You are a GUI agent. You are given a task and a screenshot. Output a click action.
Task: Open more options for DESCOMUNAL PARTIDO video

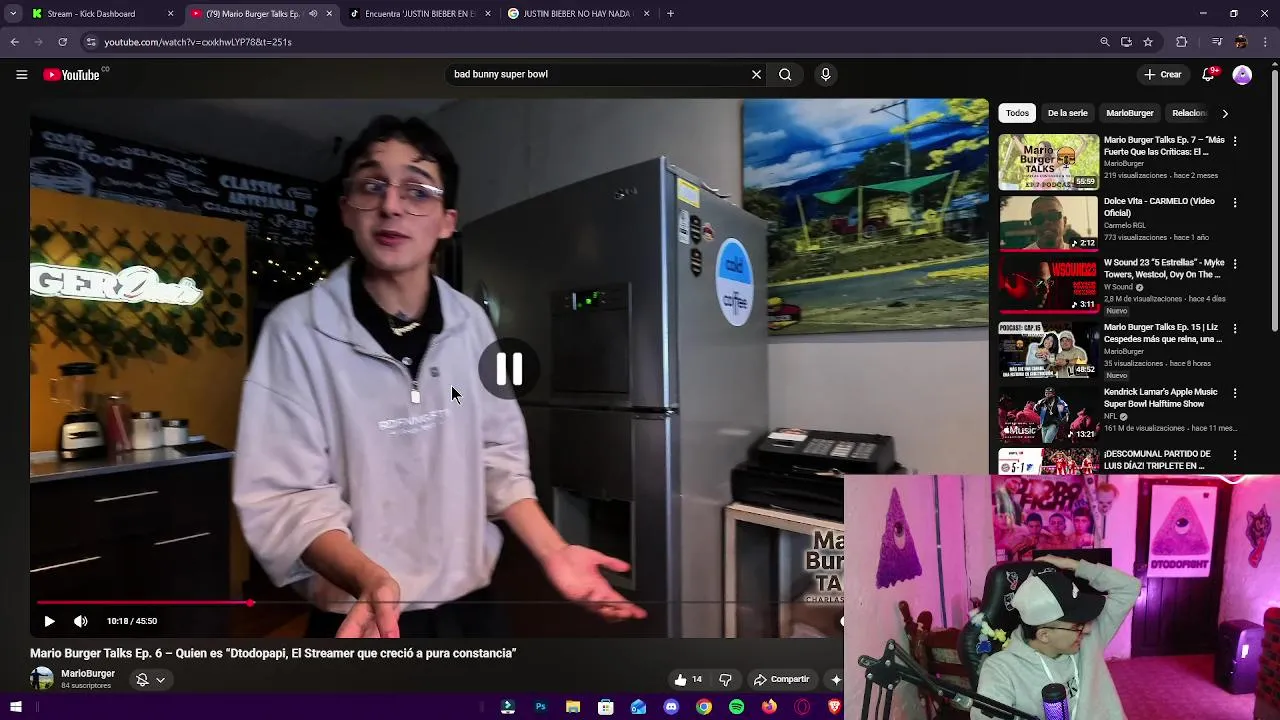(x=1234, y=455)
